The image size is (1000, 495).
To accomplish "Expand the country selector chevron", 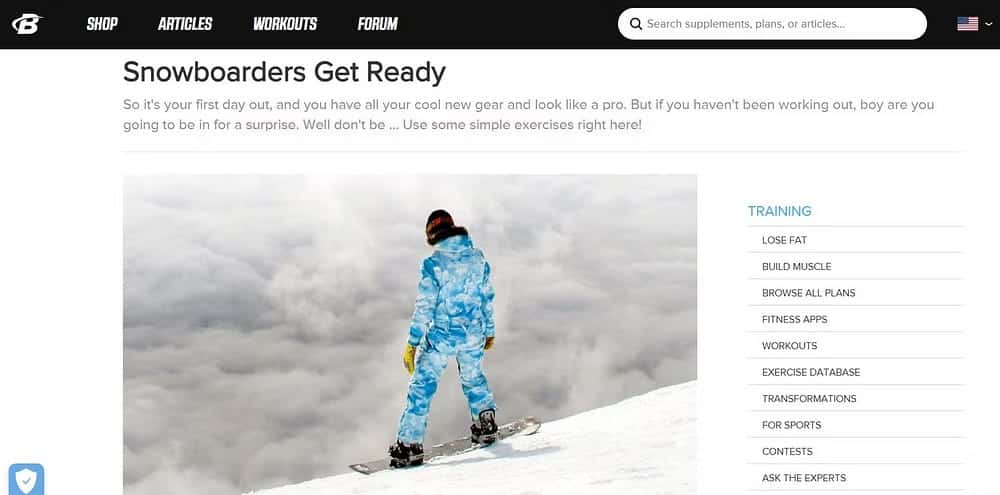I will (x=989, y=24).
